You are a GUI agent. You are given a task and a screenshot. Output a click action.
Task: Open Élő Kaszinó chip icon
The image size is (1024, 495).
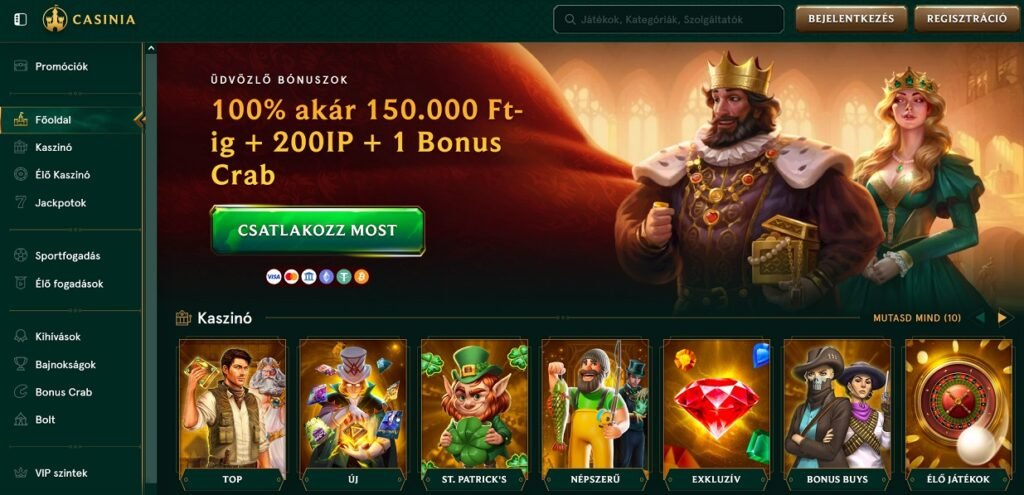point(21,175)
